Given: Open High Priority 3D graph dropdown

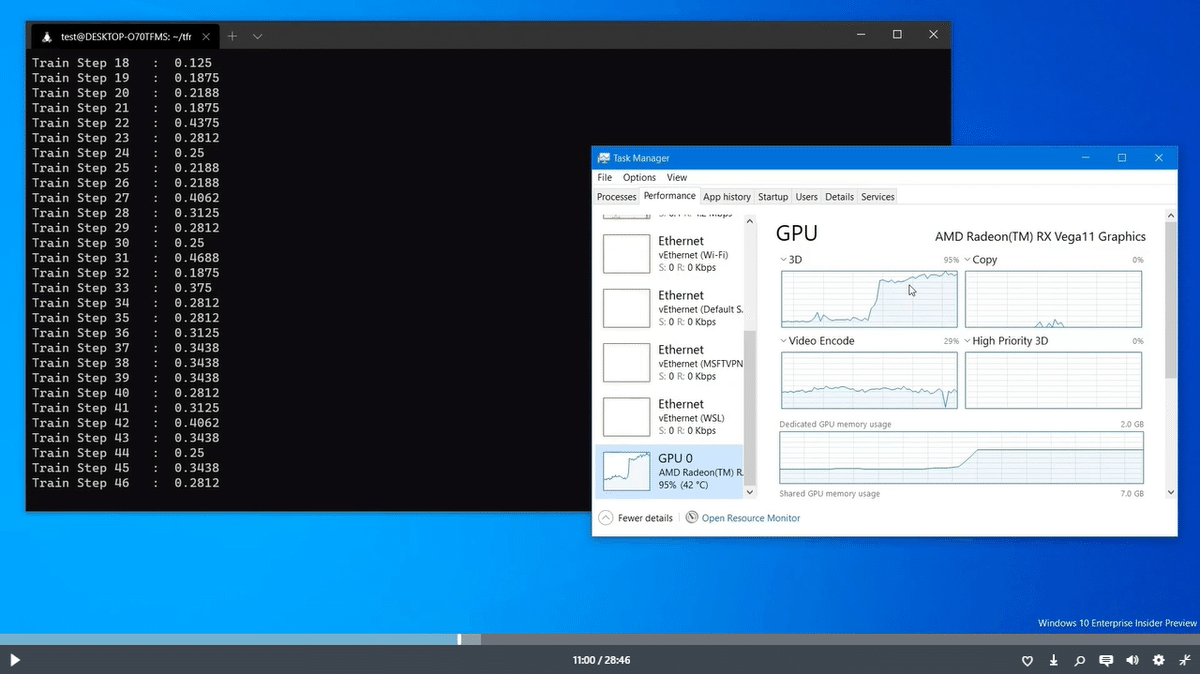Looking at the screenshot, I should coord(968,341).
